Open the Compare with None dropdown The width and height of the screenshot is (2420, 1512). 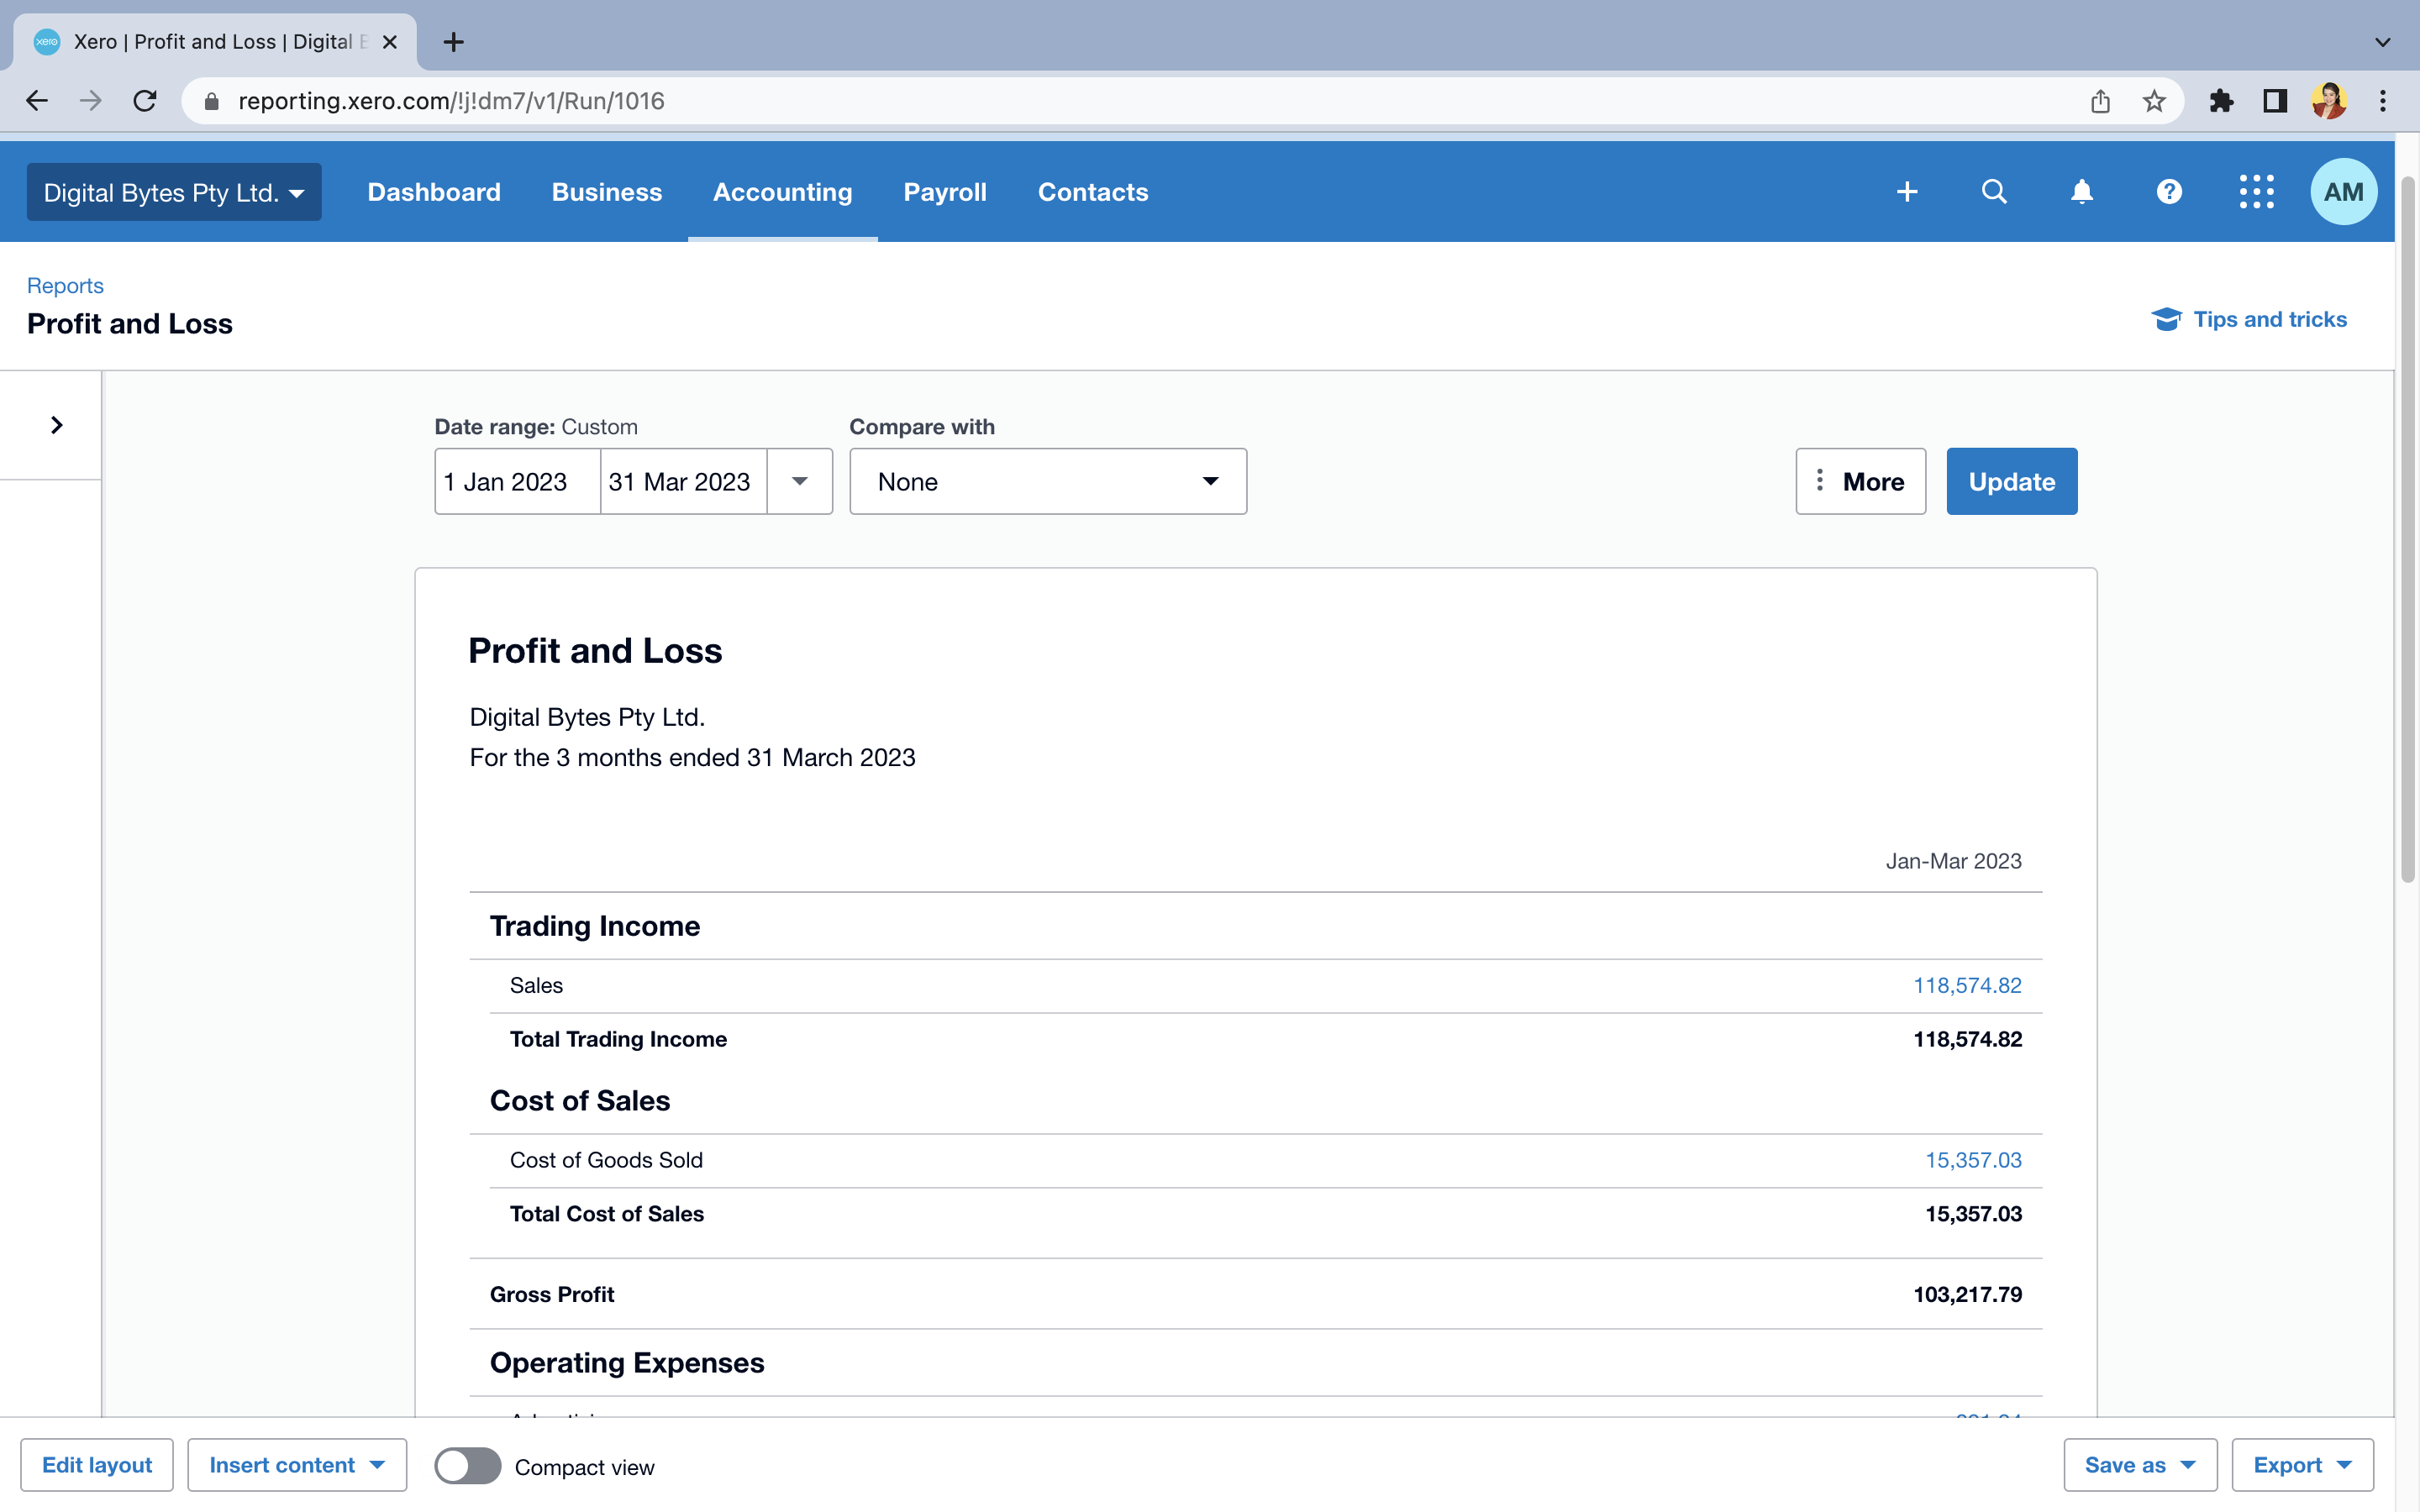1047,482
